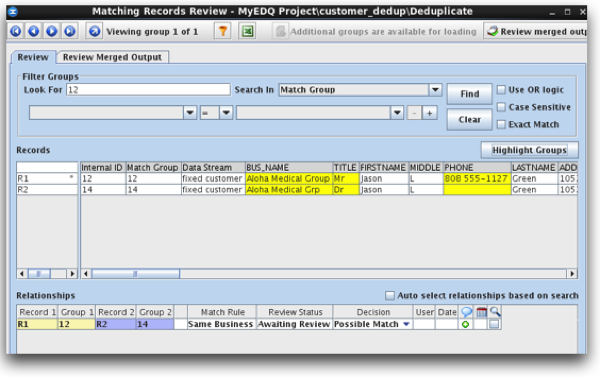Click the comment bubble column header icon
The image size is (600, 377).
point(466,312)
